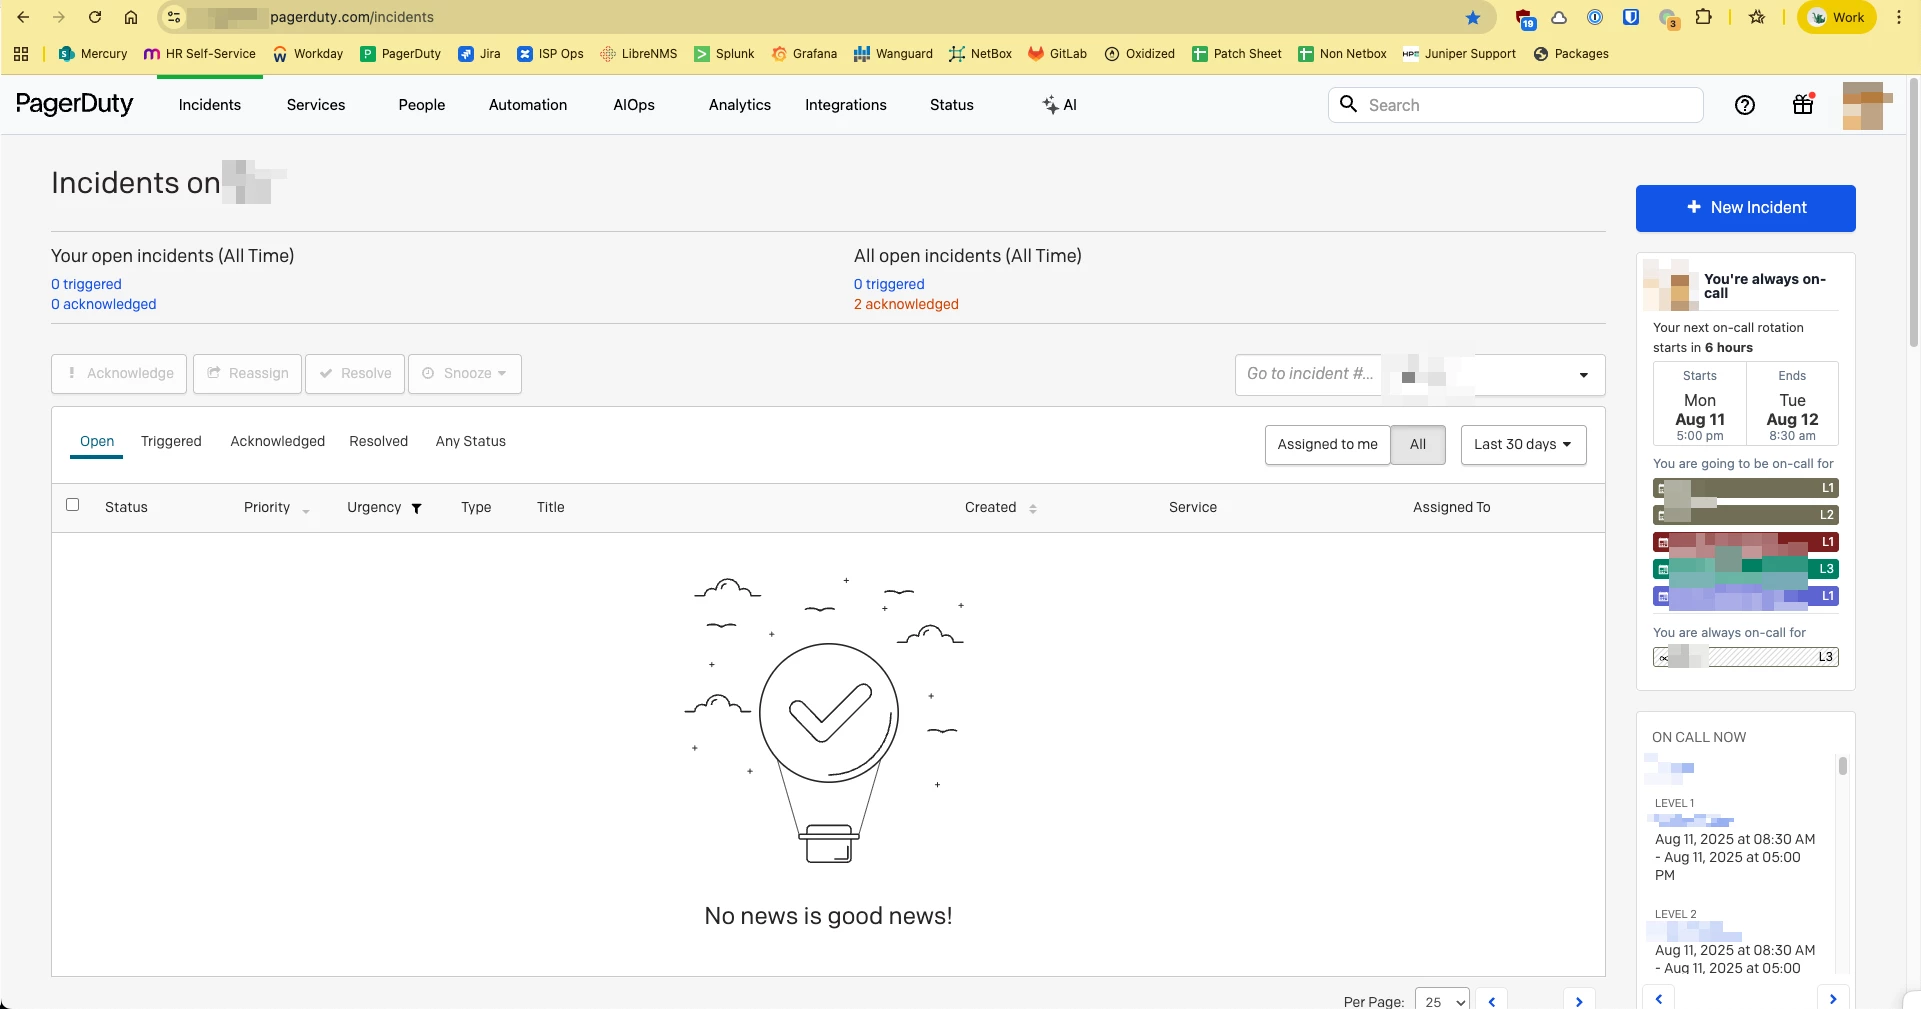Click the green L3 on-call bar
This screenshot has width=1921, height=1009.
click(1746, 569)
